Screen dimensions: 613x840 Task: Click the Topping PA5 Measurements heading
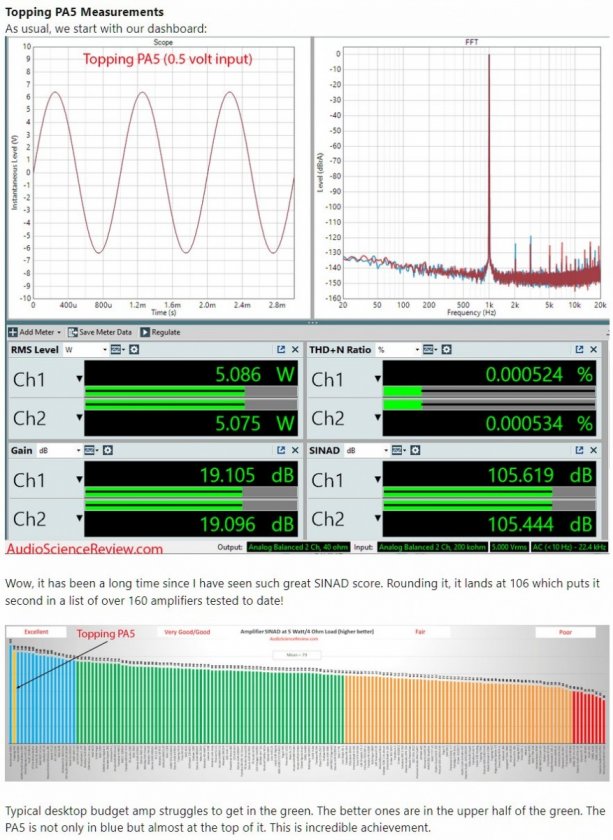click(84, 12)
